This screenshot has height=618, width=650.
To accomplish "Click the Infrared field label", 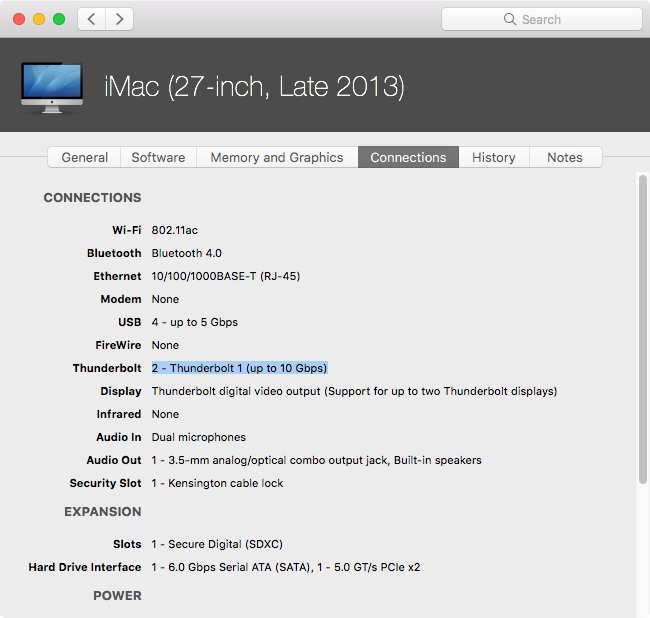I will click(x=119, y=414).
